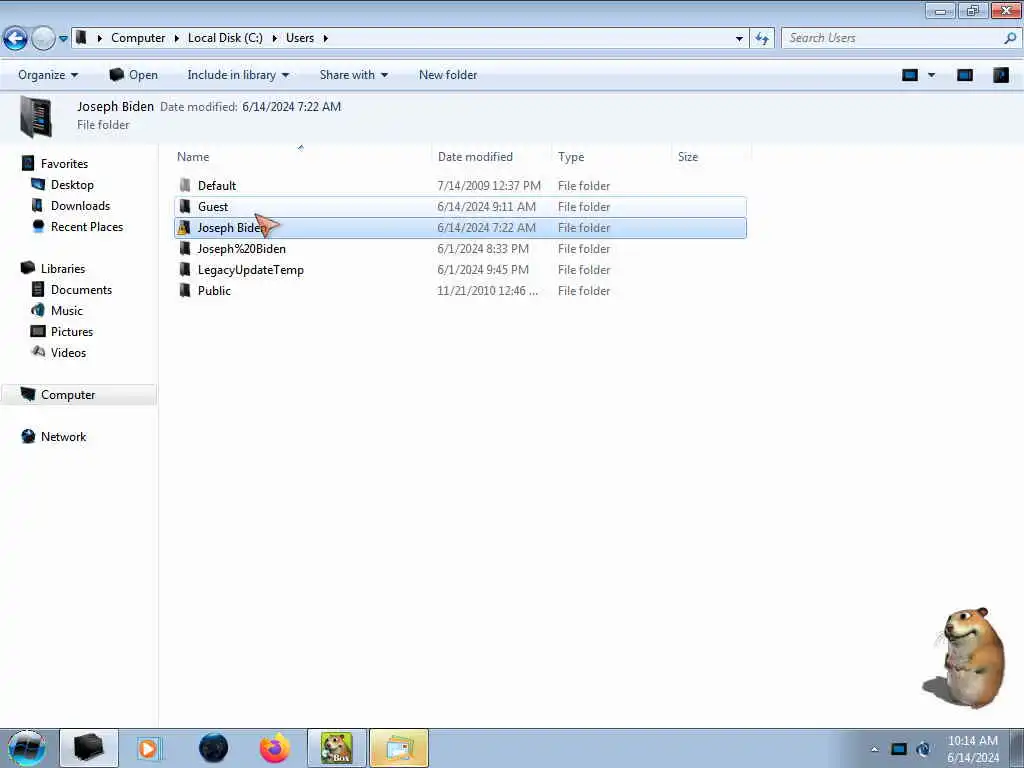This screenshot has height=768, width=1024.
Task: Select Joseph%20Biden folder icon
Action: click(x=185, y=248)
